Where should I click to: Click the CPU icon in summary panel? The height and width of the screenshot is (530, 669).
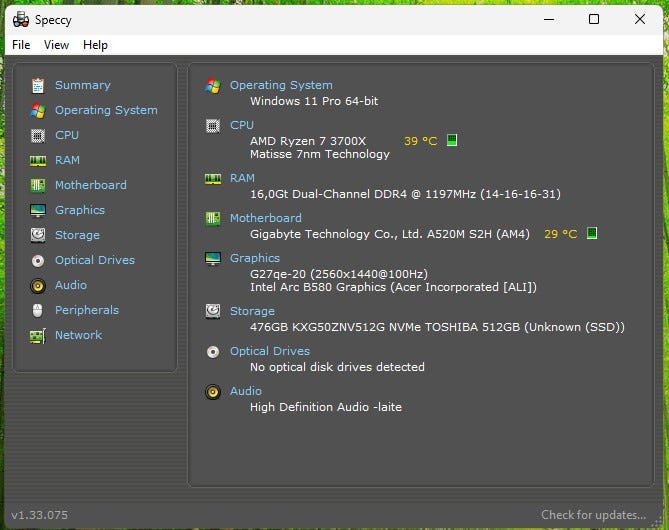coord(213,126)
